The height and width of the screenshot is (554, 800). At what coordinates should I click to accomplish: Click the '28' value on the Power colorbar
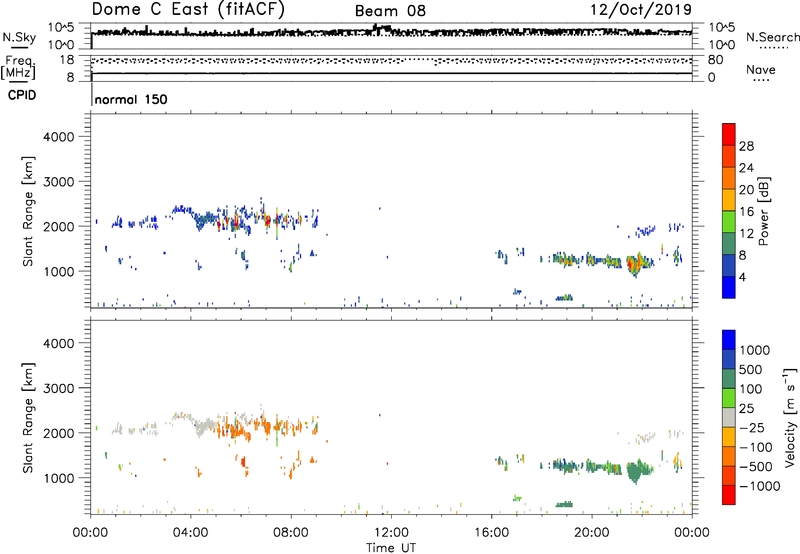(746, 146)
